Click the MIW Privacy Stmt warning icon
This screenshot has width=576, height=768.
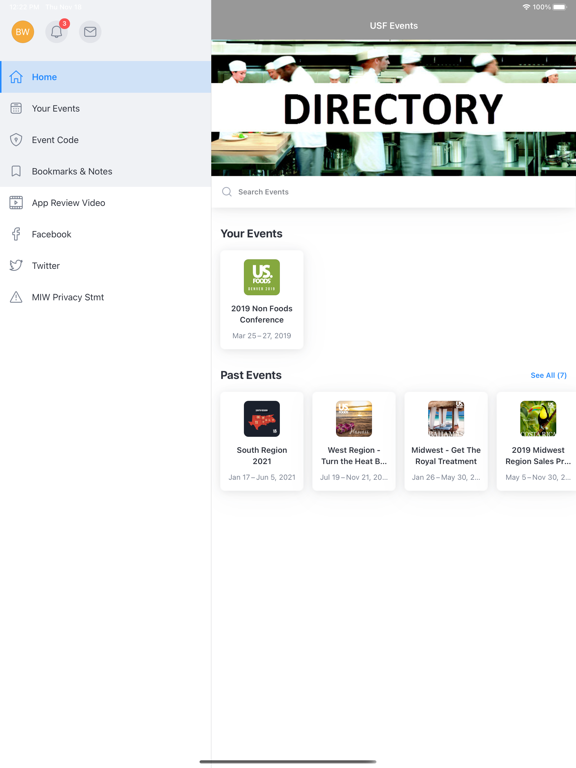16,297
